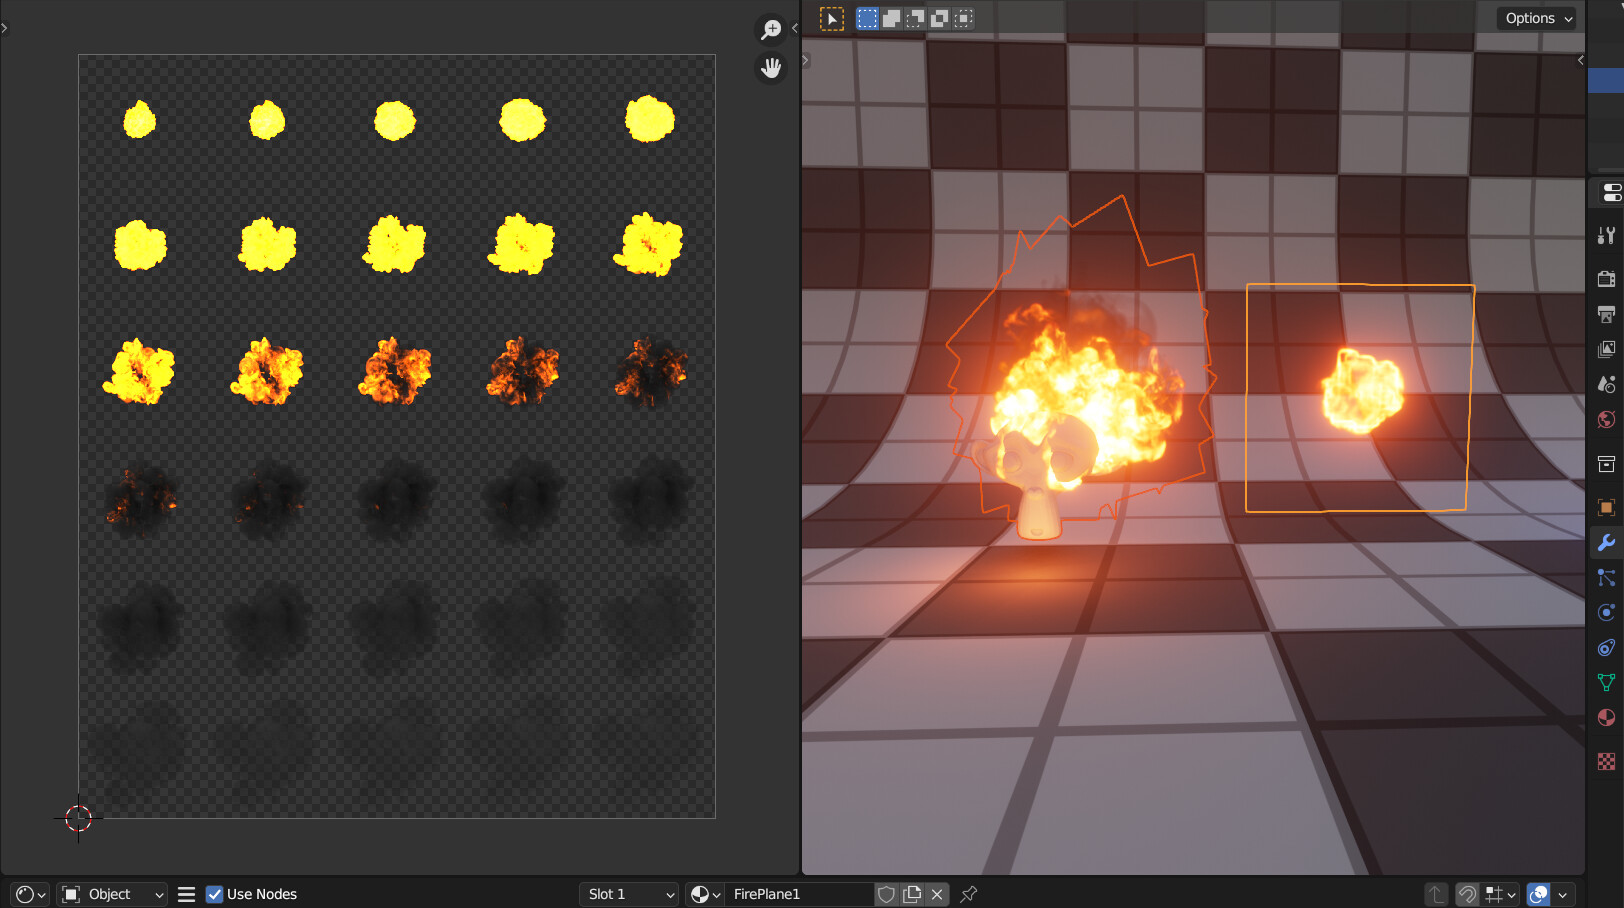The image size is (1624, 908).
Task: Switch to the Modifier Properties wrench tab
Action: tap(1607, 543)
